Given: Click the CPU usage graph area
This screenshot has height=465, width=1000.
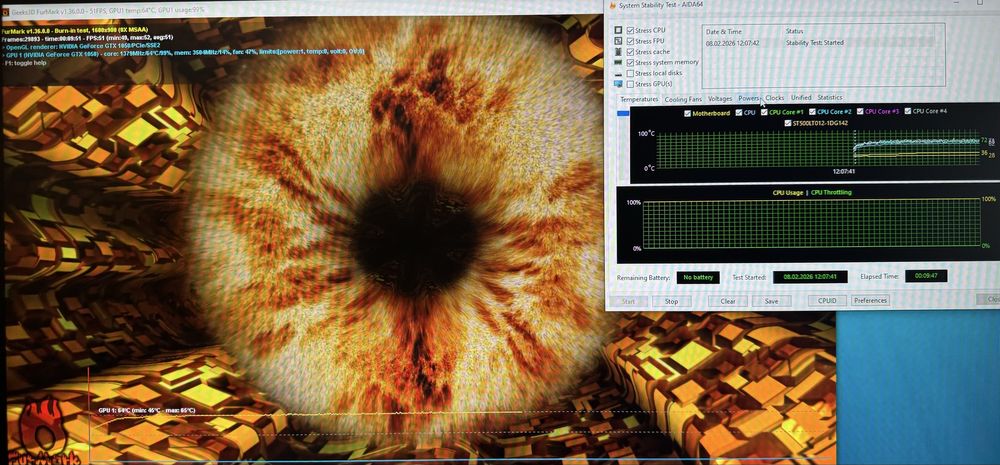Looking at the screenshot, I should [x=811, y=224].
